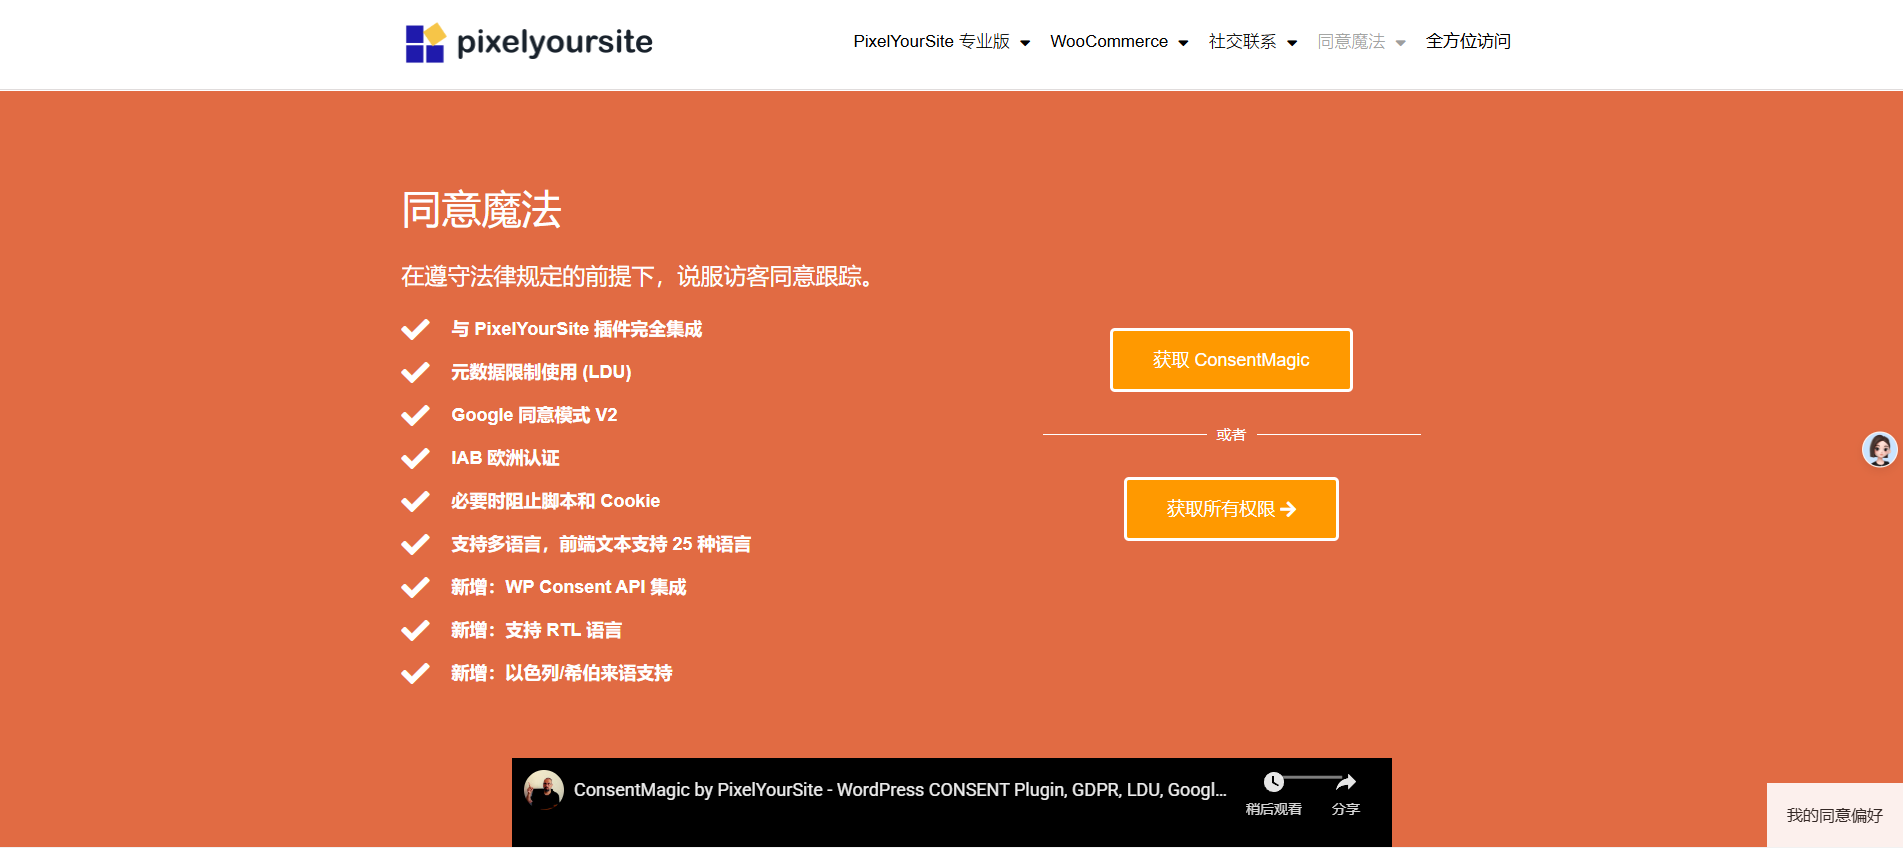Click the pixelyoursite brand name text
The width and height of the screenshot is (1903, 848).
pos(554,42)
